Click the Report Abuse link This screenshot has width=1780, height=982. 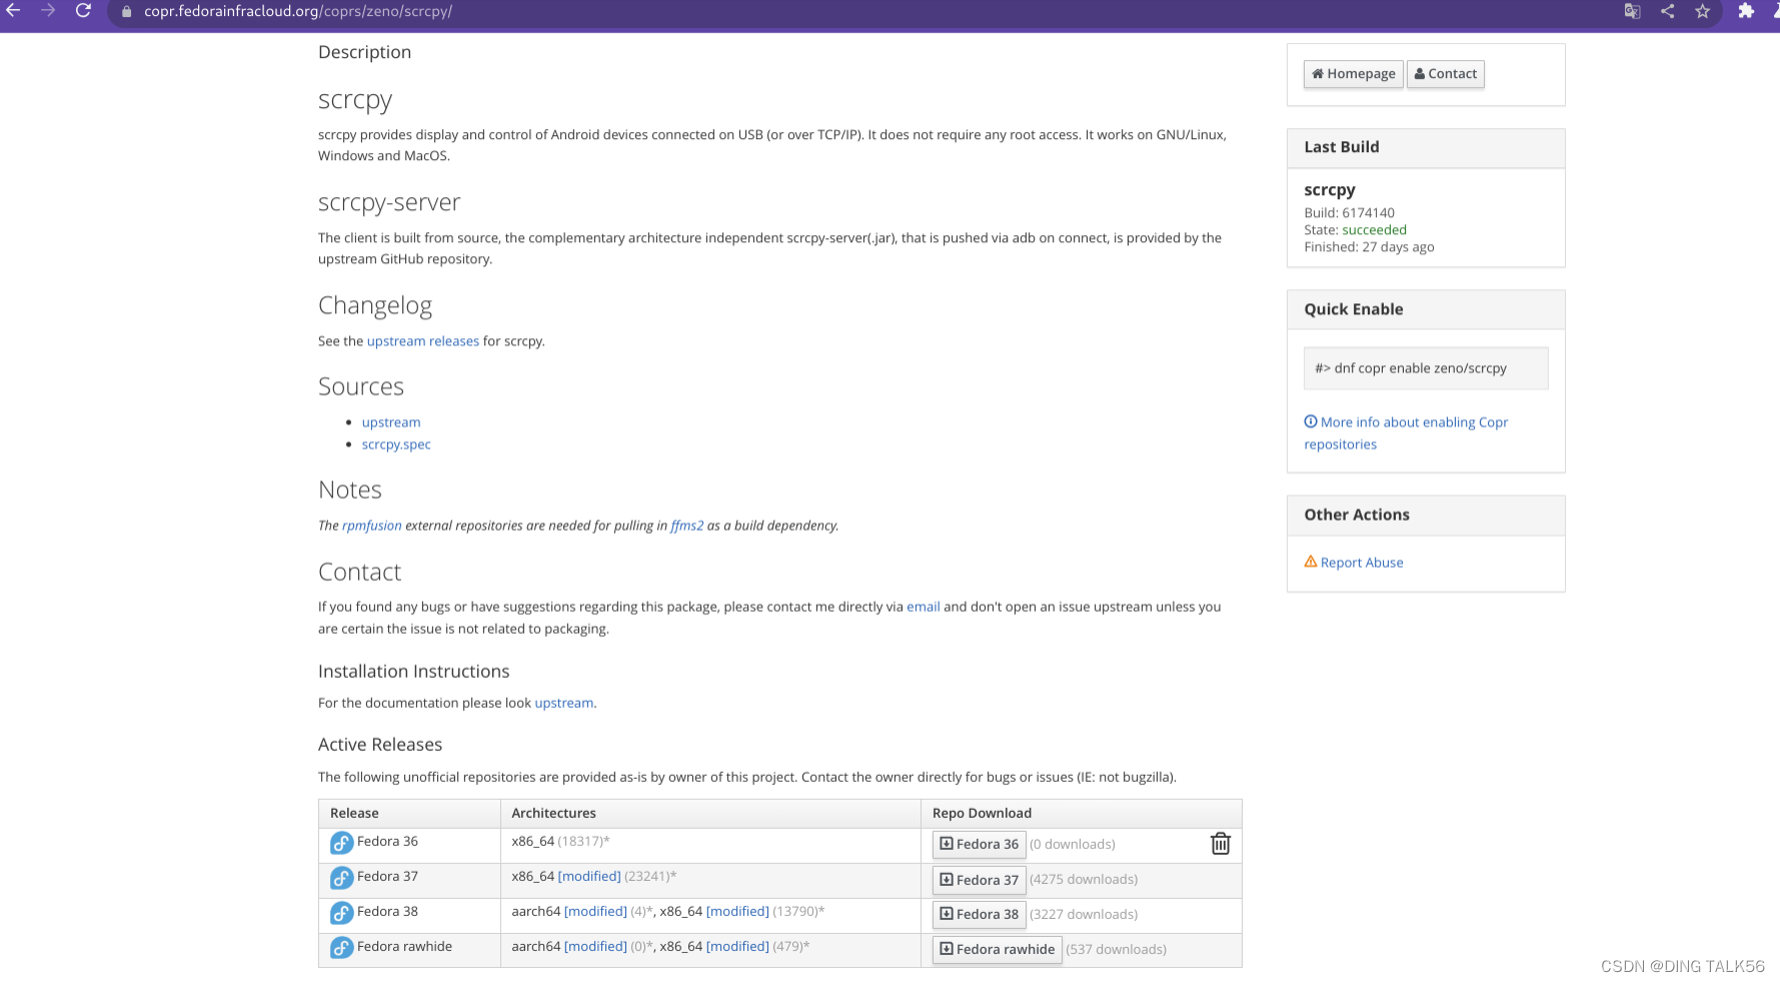coord(1361,562)
